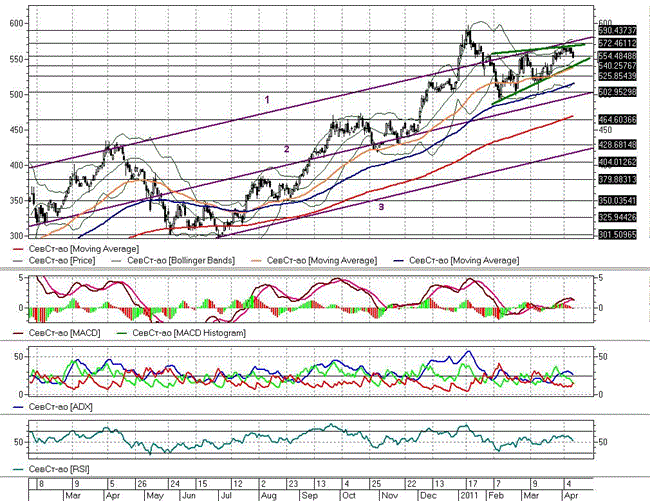
Task: Select the 464.60366 price level label
Action: (x=617, y=120)
